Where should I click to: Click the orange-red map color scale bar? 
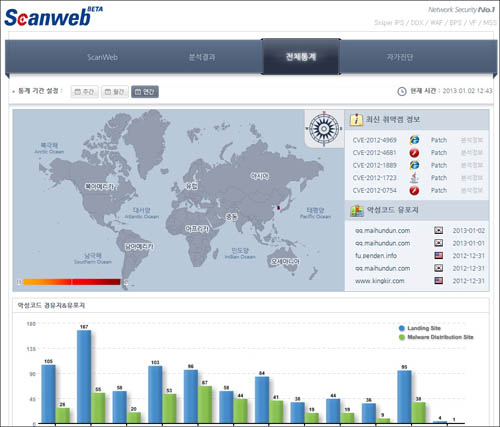(72, 282)
